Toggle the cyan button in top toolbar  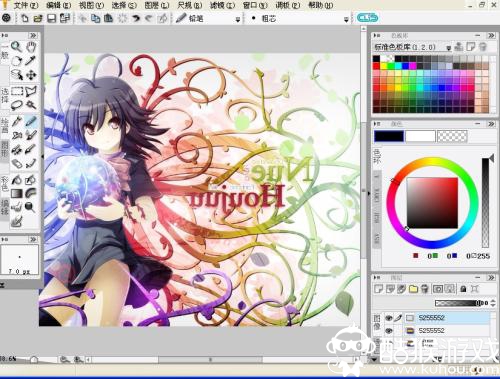coord(368,18)
